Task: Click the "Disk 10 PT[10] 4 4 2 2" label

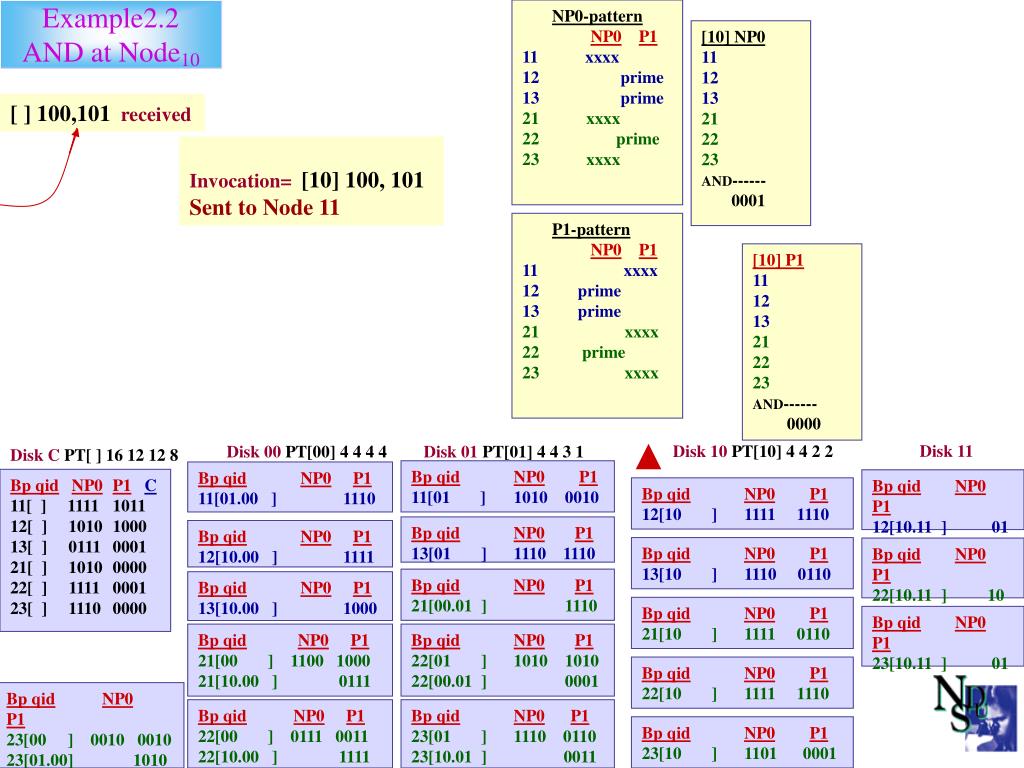Action: click(752, 452)
